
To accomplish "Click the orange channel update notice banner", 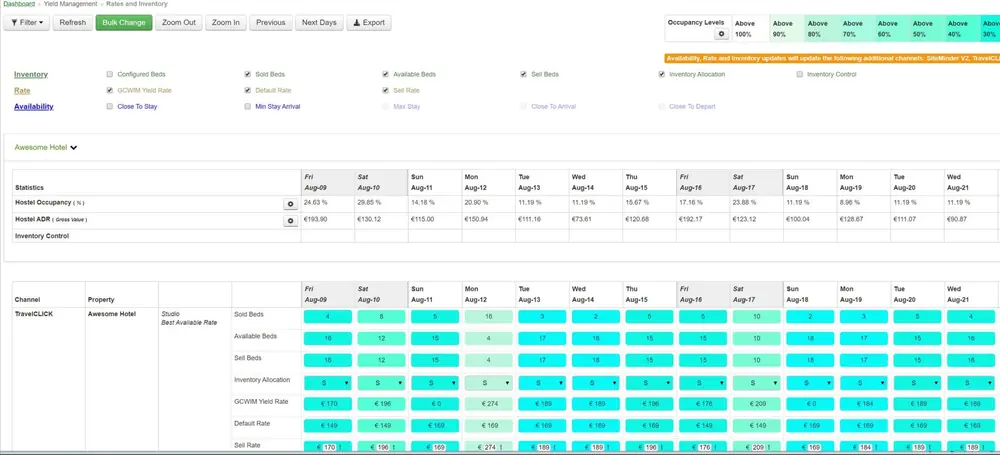I will [832, 58].
